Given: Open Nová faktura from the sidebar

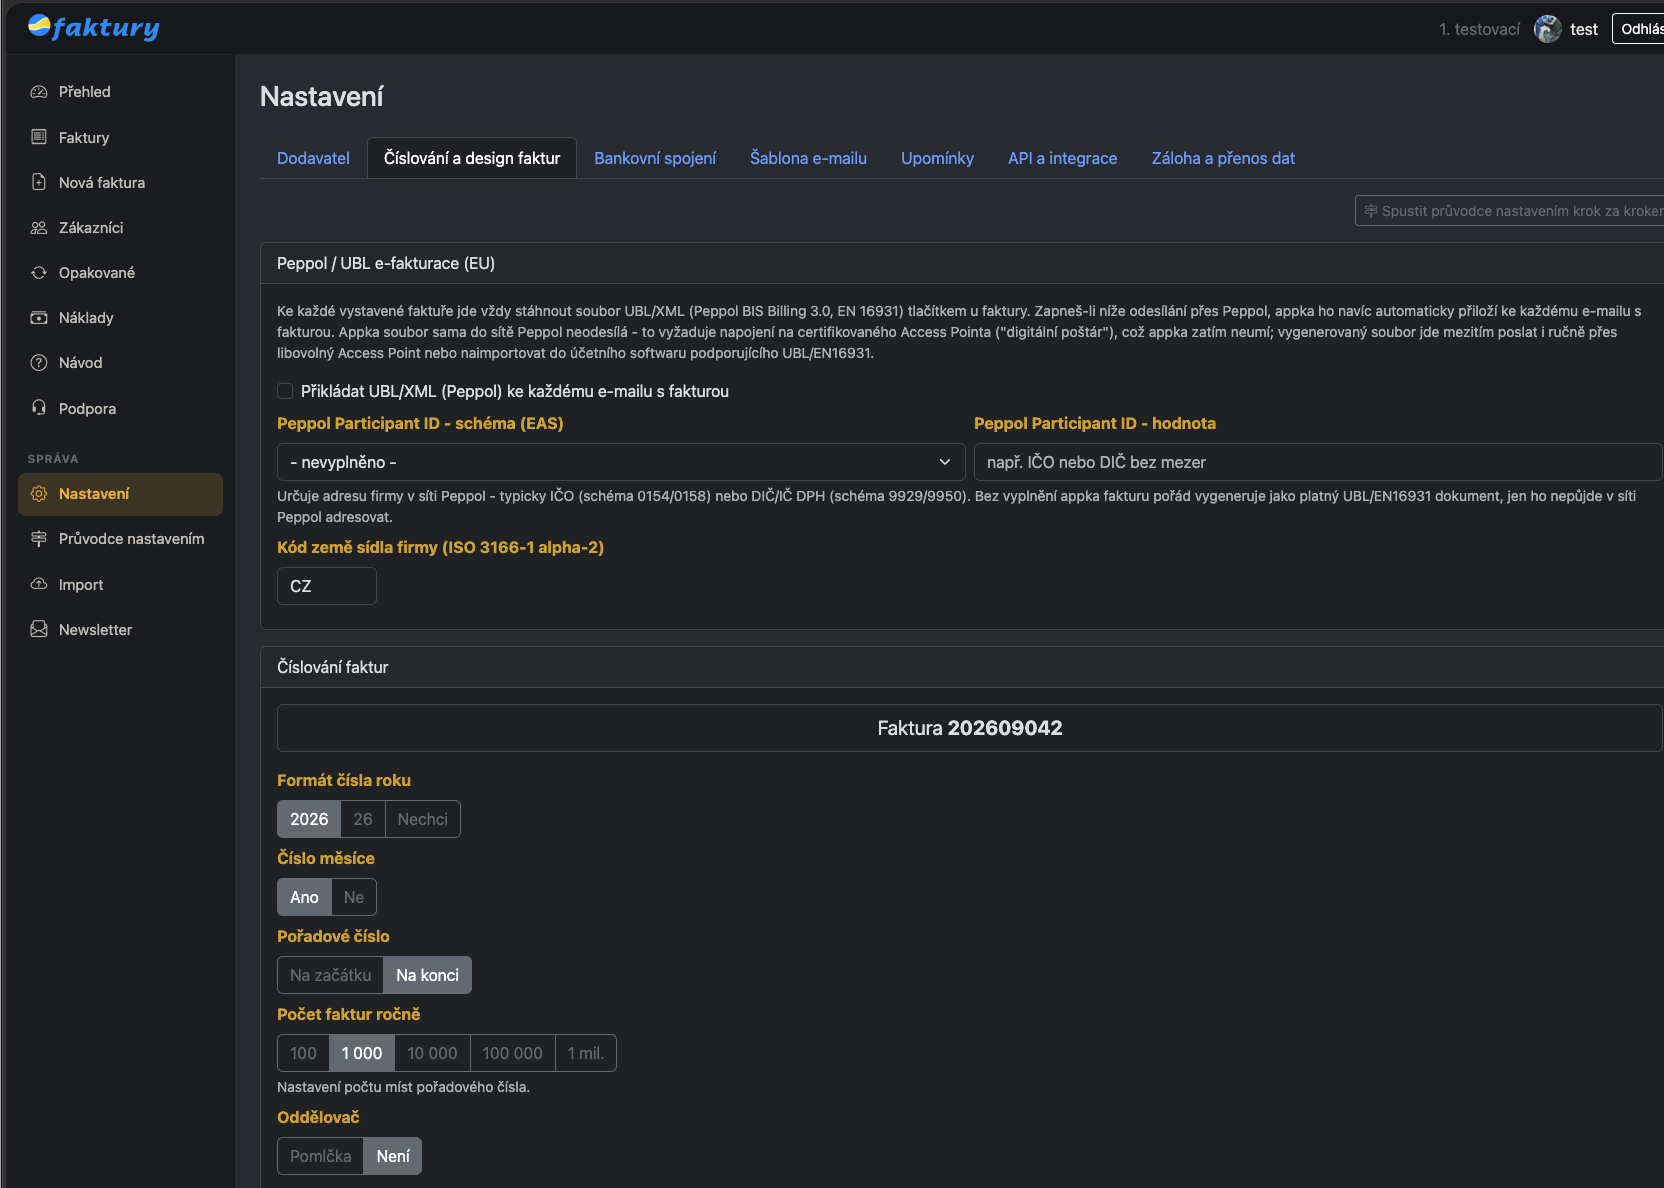Looking at the screenshot, I should click(x=120, y=182).
